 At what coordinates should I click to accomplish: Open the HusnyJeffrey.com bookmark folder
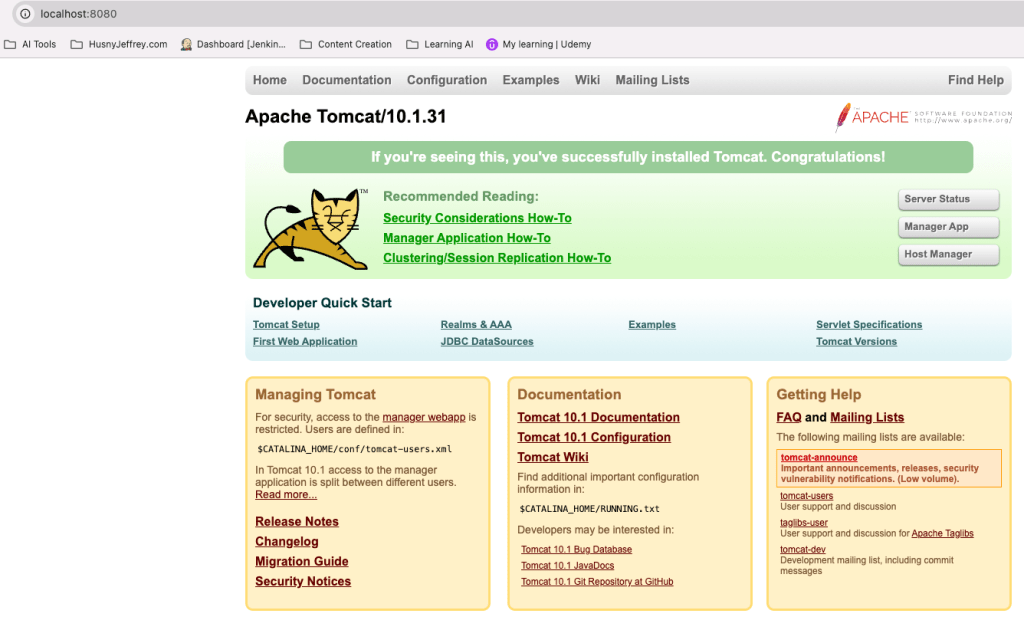tap(119, 44)
